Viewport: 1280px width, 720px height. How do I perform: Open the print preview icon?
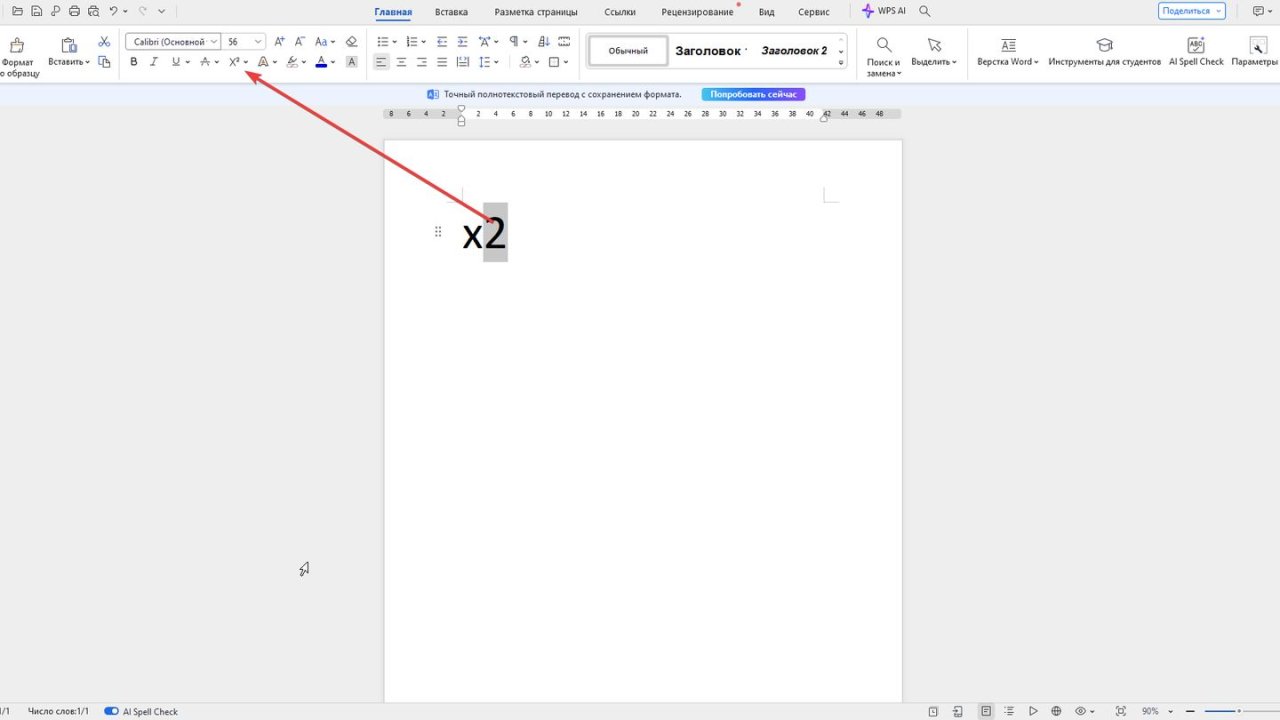(93, 11)
